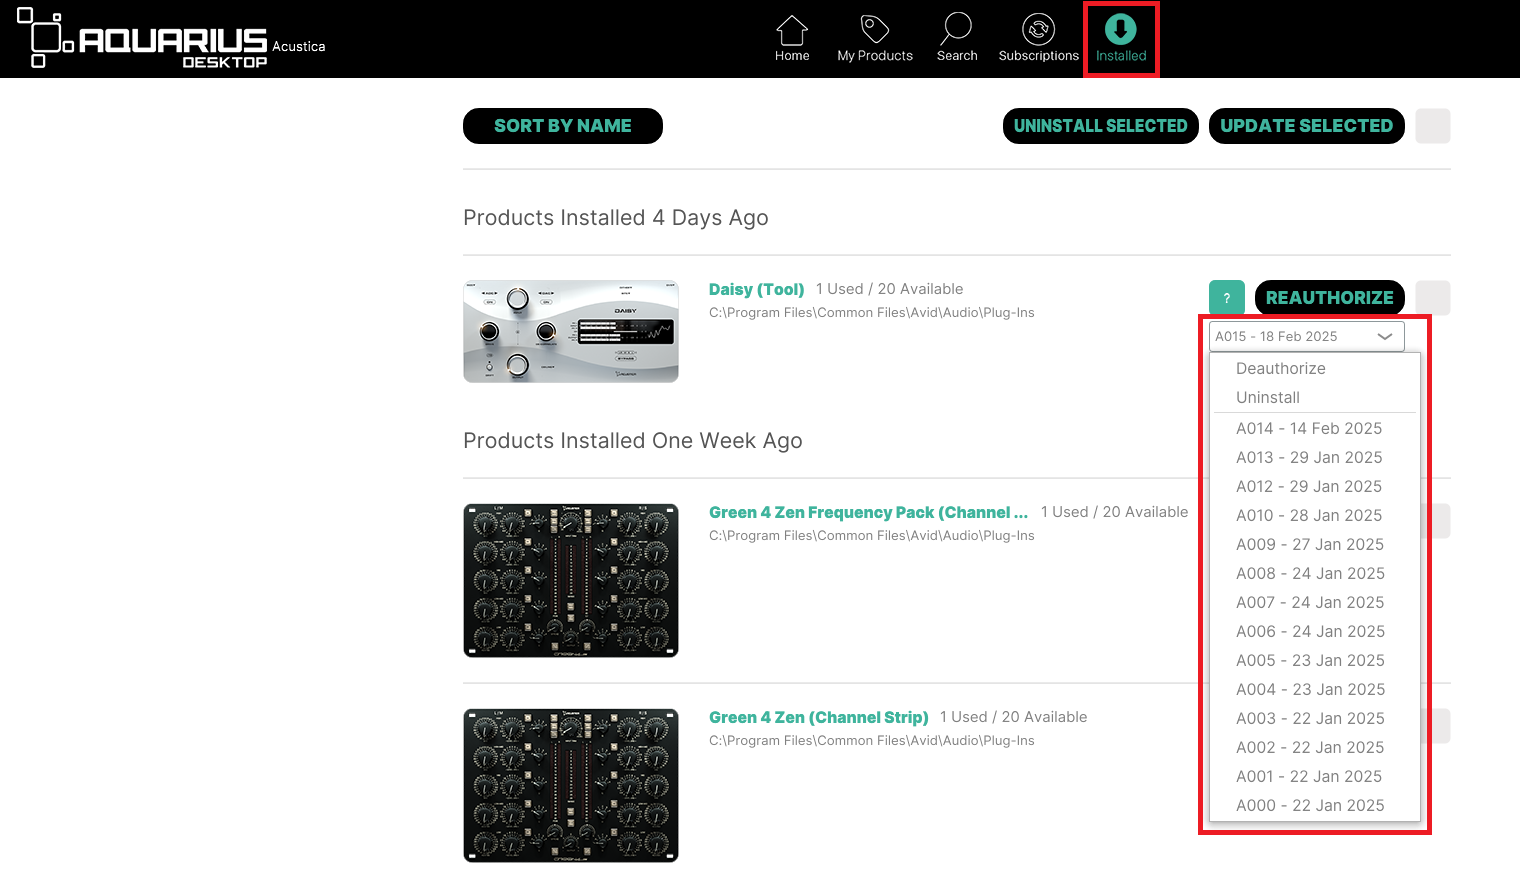The image size is (1520, 885).
Task: Click Frequency Pack's '1 Used / 20 Available'
Action: pyautogui.click(x=1114, y=512)
